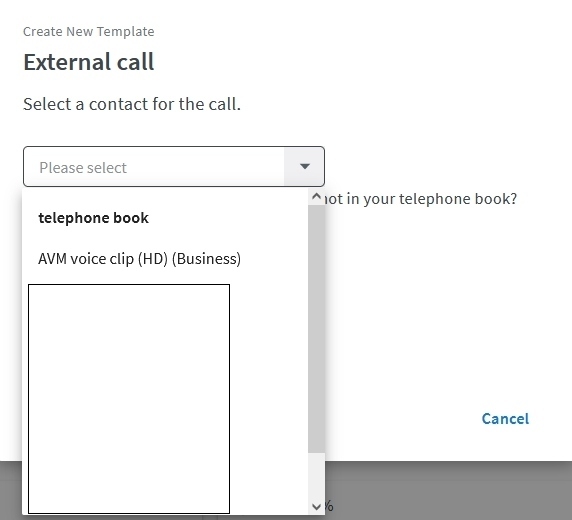Image resolution: width=572 pixels, height=520 pixels.
Task: Click 'Select a contact for the call.' text
Action: (x=132, y=104)
